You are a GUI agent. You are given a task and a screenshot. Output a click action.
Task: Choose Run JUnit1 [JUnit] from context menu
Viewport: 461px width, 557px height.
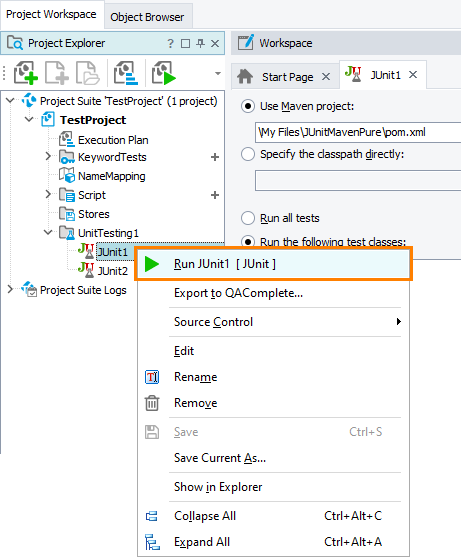point(273,264)
